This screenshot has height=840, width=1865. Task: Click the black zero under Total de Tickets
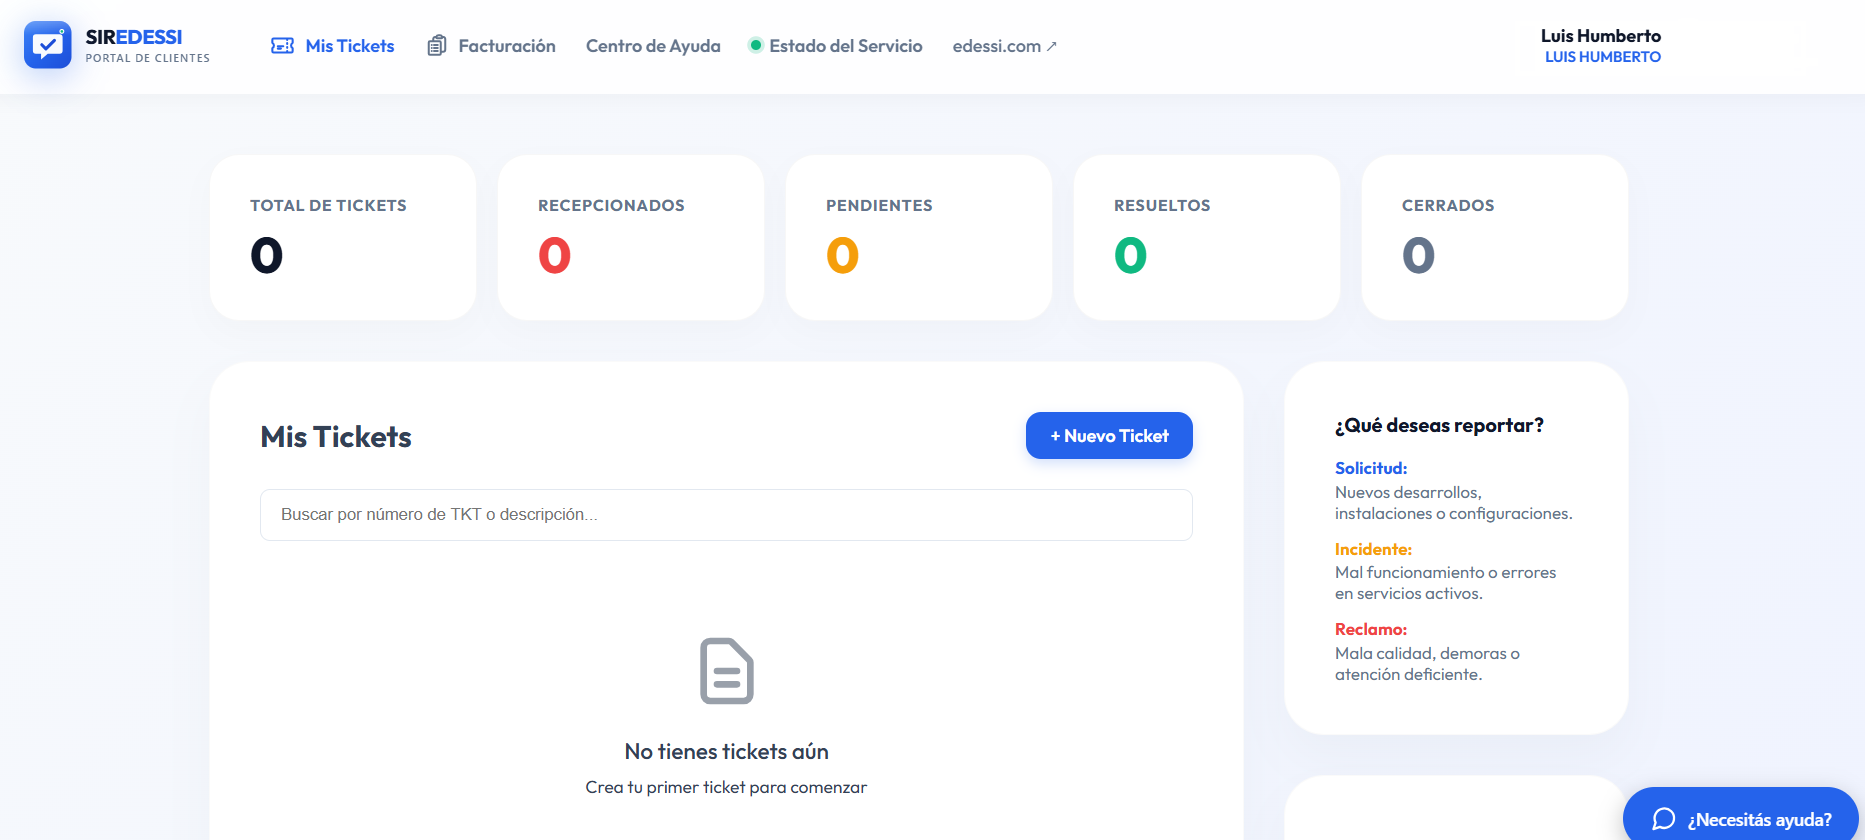pyautogui.click(x=267, y=255)
